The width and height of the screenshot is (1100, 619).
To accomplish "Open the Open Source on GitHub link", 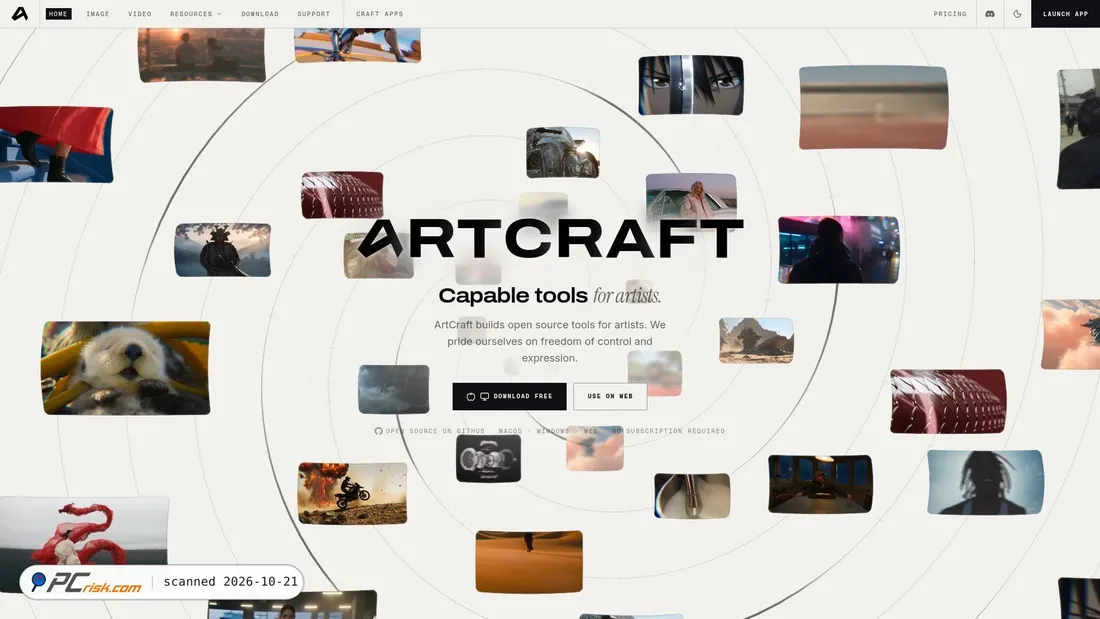I will tap(429, 431).
